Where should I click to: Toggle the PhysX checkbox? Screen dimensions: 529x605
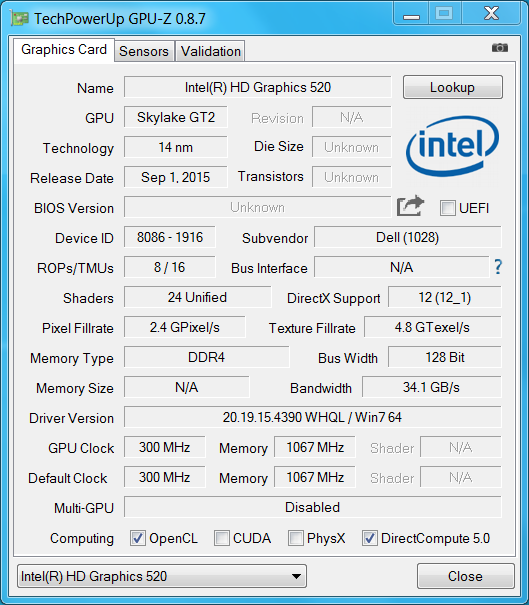coord(296,538)
